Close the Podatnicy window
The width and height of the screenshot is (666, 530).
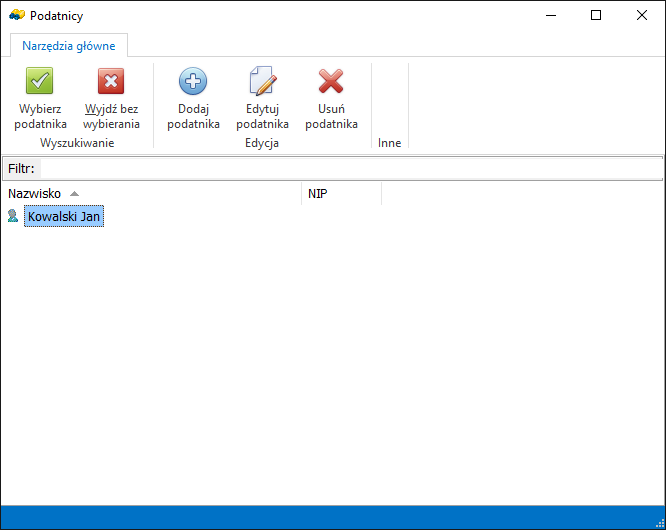642,15
